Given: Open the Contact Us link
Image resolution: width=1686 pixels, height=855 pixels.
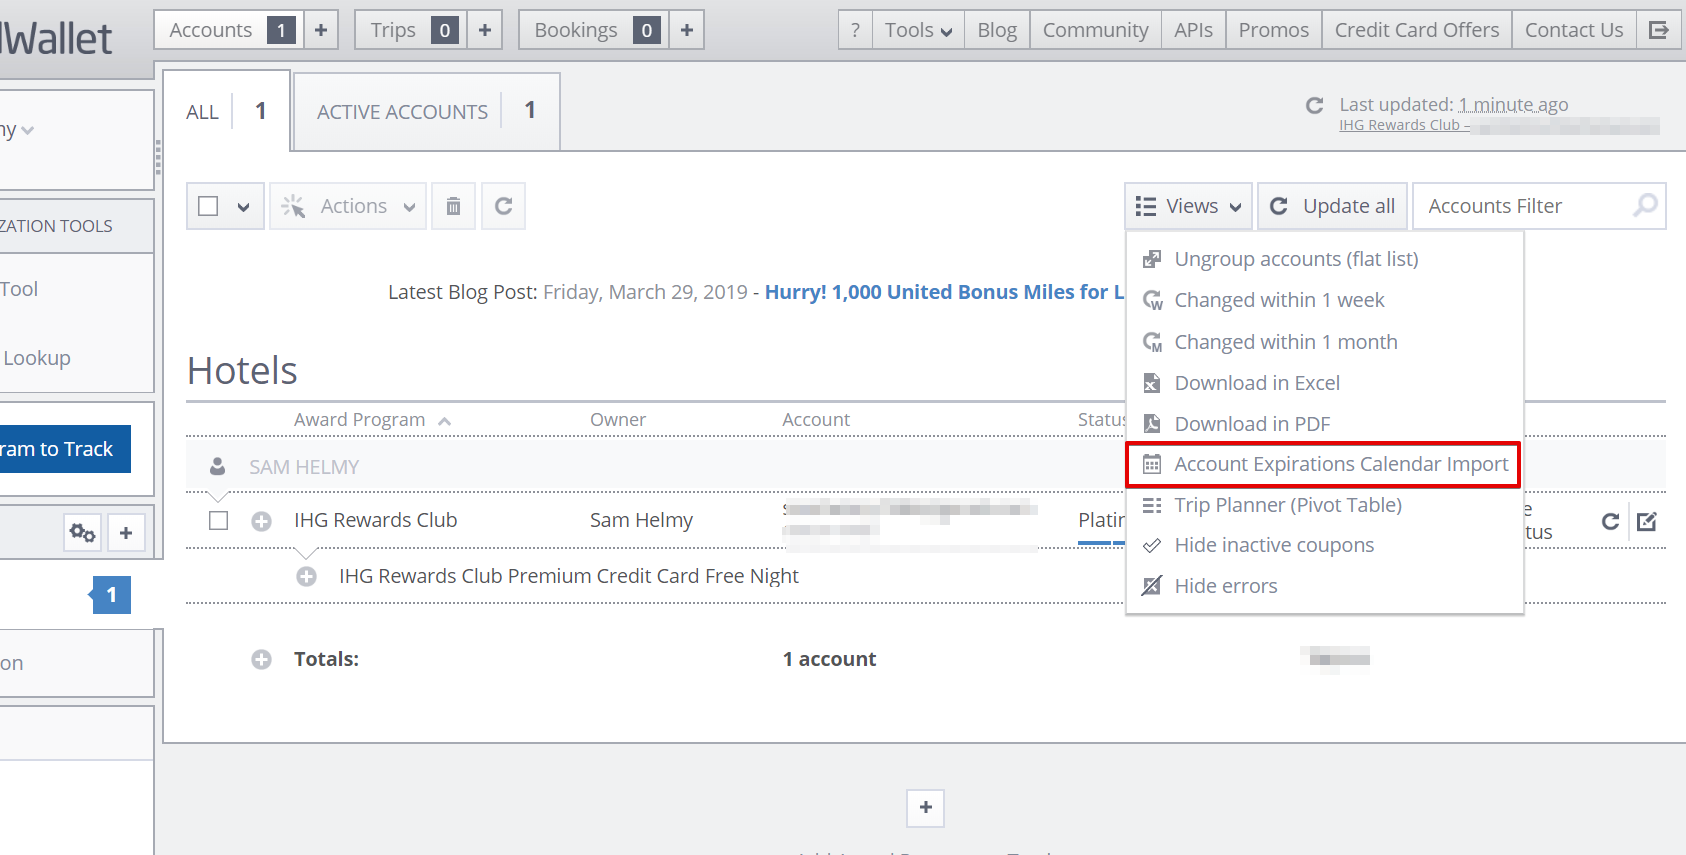Looking at the screenshot, I should coord(1574,30).
